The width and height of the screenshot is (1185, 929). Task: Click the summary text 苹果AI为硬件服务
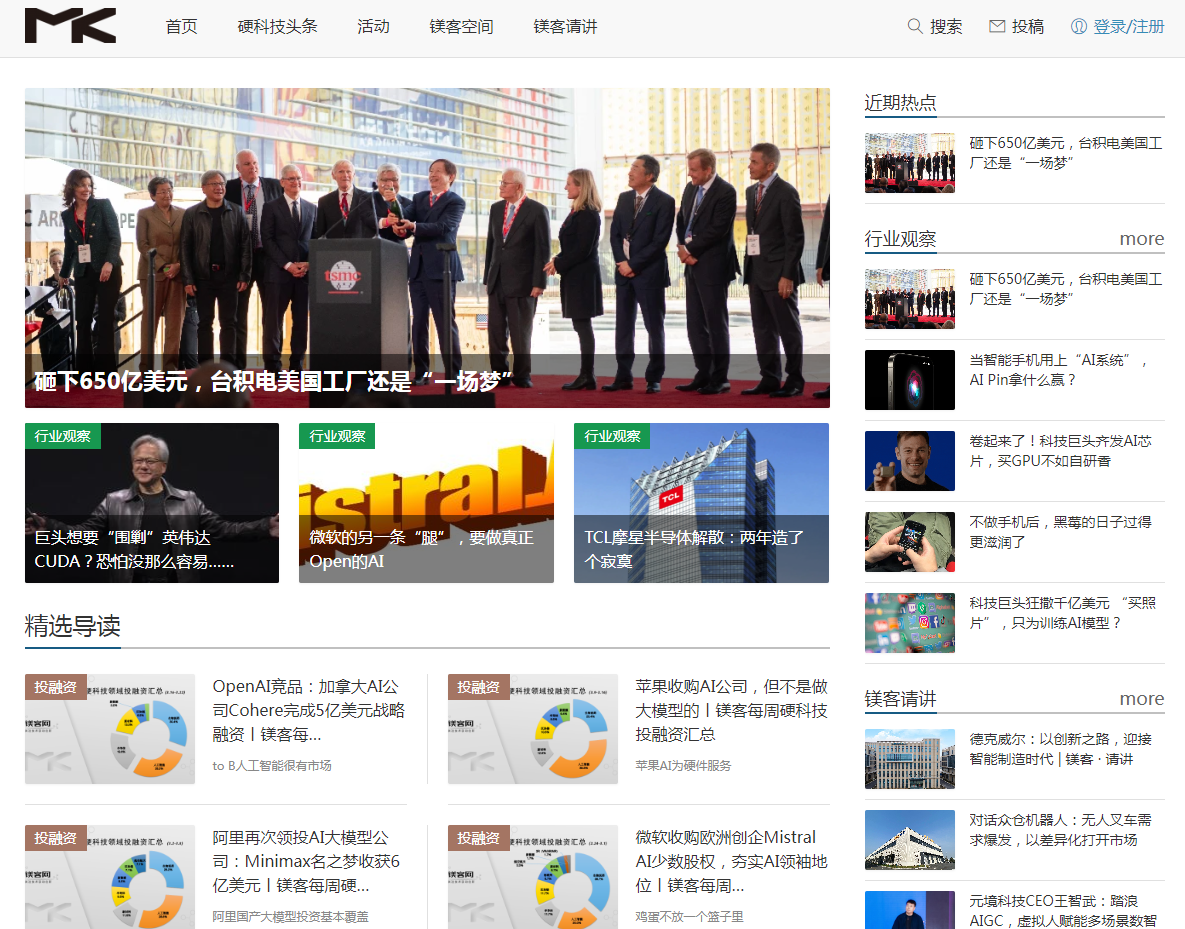[x=683, y=766]
